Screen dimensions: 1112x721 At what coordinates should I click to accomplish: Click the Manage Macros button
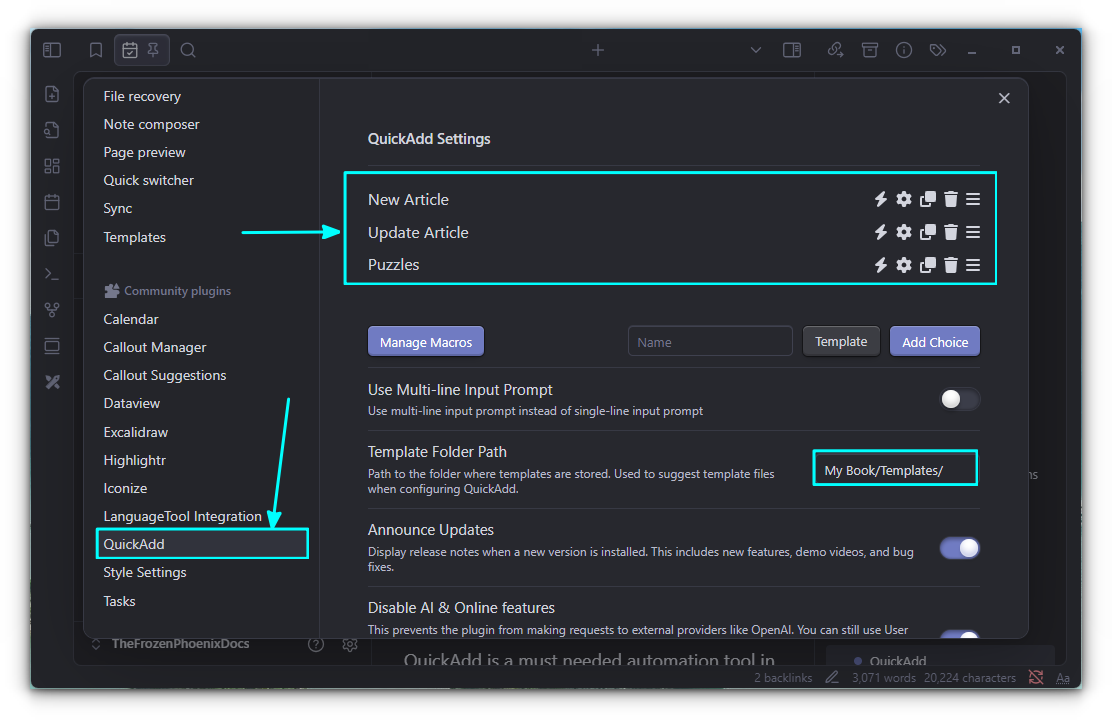tap(425, 340)
